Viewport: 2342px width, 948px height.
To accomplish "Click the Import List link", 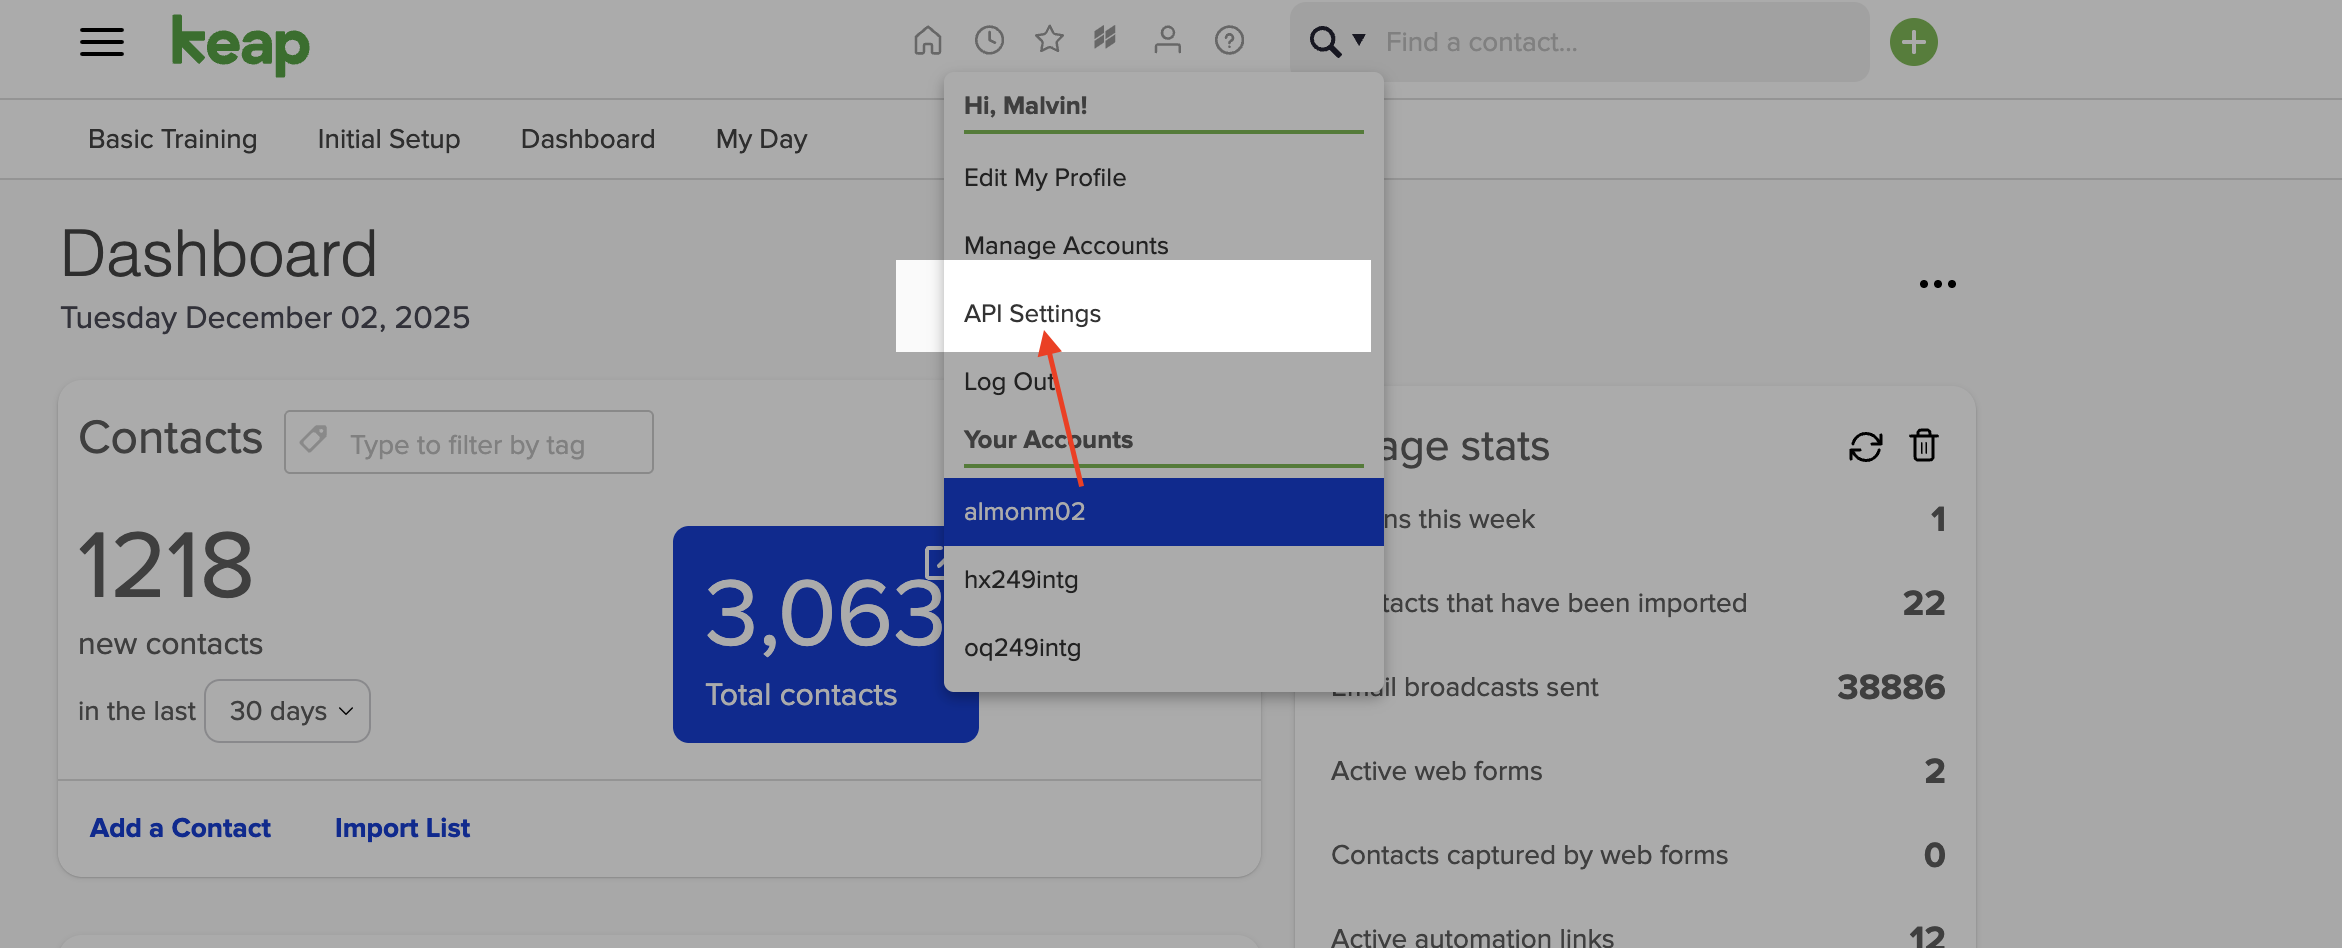I will (402, 827).
